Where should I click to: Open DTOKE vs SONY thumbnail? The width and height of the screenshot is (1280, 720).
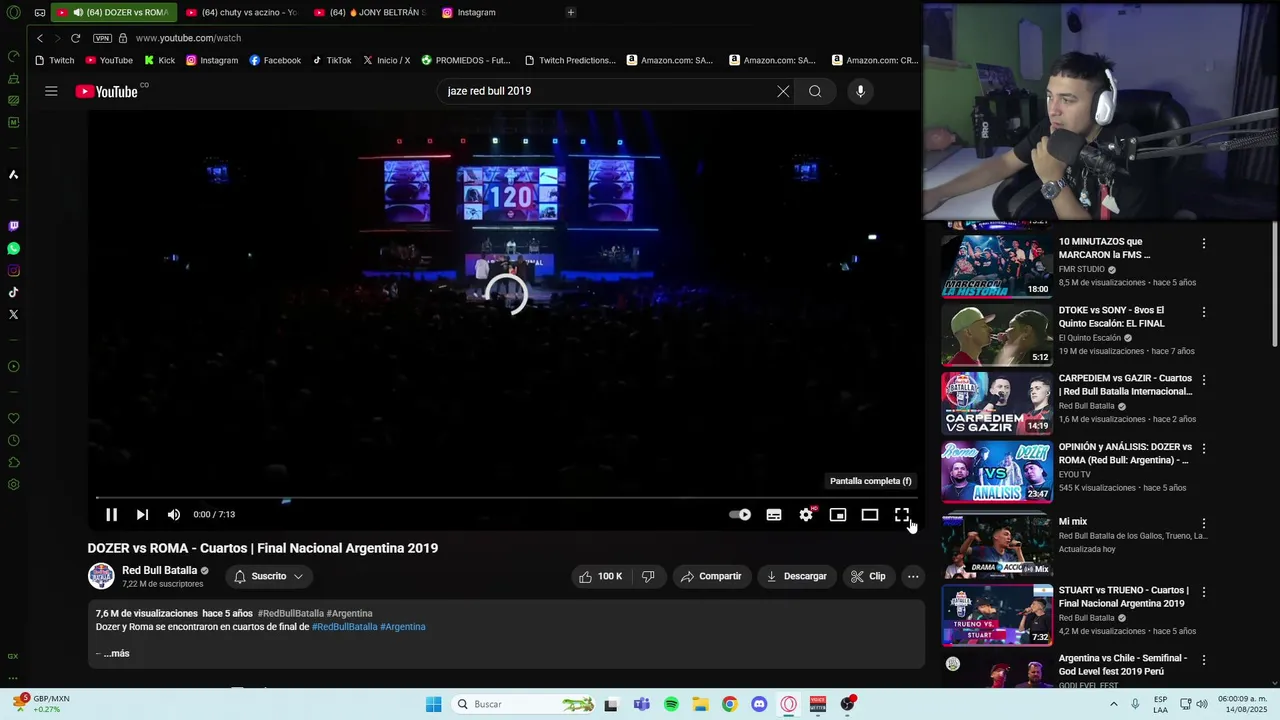[997, 335]
